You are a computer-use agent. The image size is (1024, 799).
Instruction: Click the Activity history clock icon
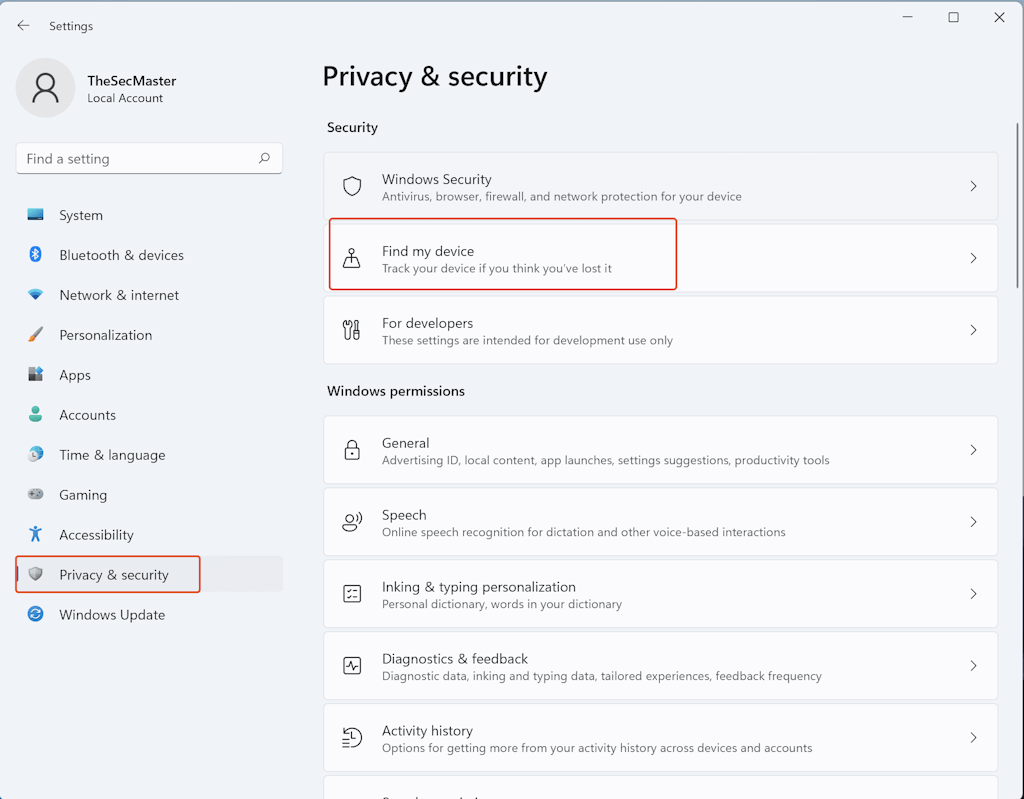point(352,738)
